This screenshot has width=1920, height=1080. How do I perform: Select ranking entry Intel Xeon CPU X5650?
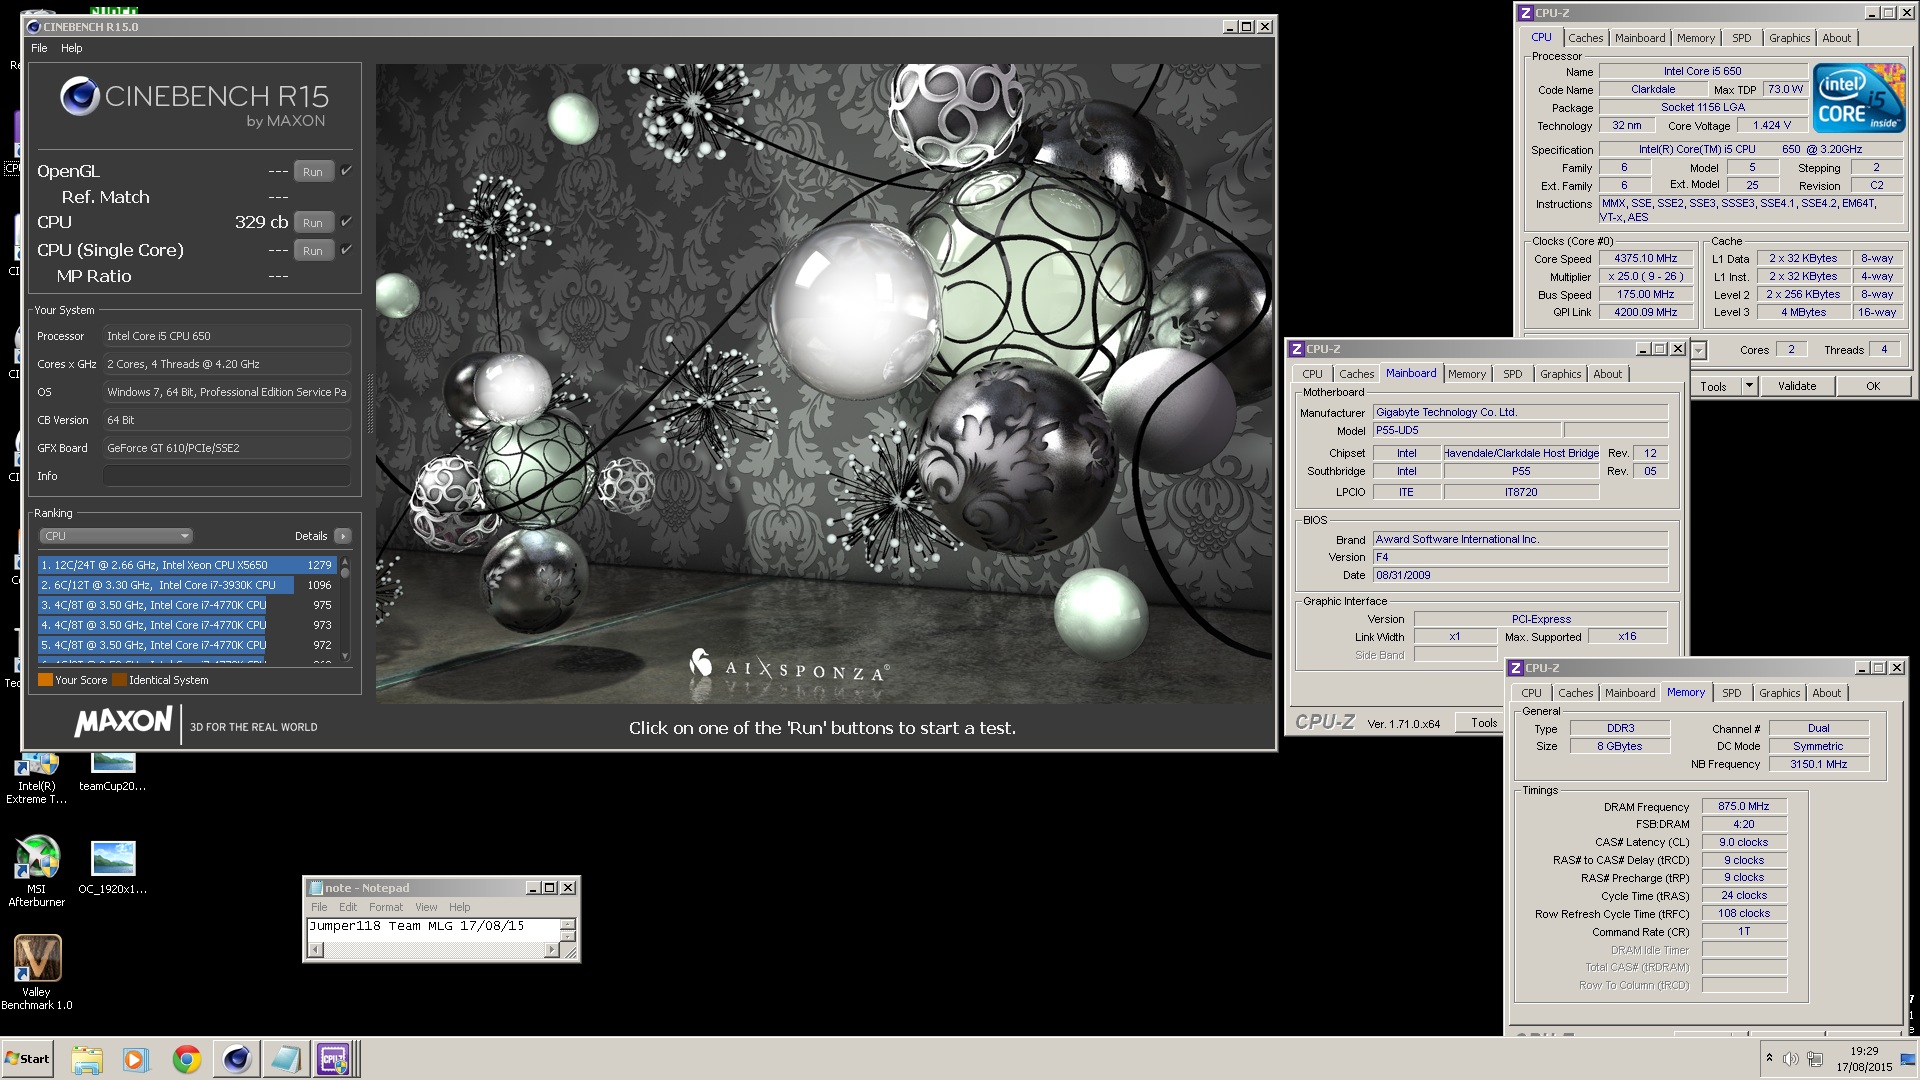pos(187,565)
